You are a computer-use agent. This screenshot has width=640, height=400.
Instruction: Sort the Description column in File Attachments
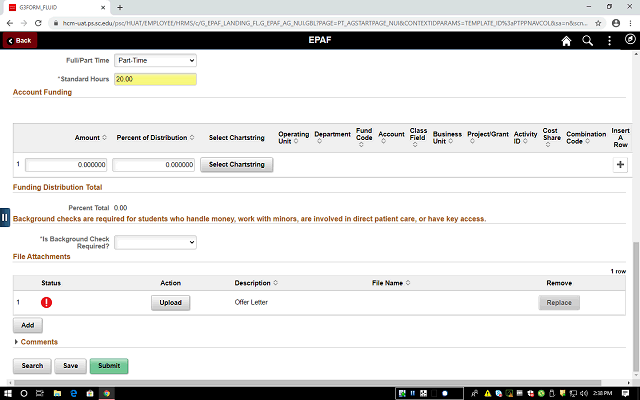point(276,282)
